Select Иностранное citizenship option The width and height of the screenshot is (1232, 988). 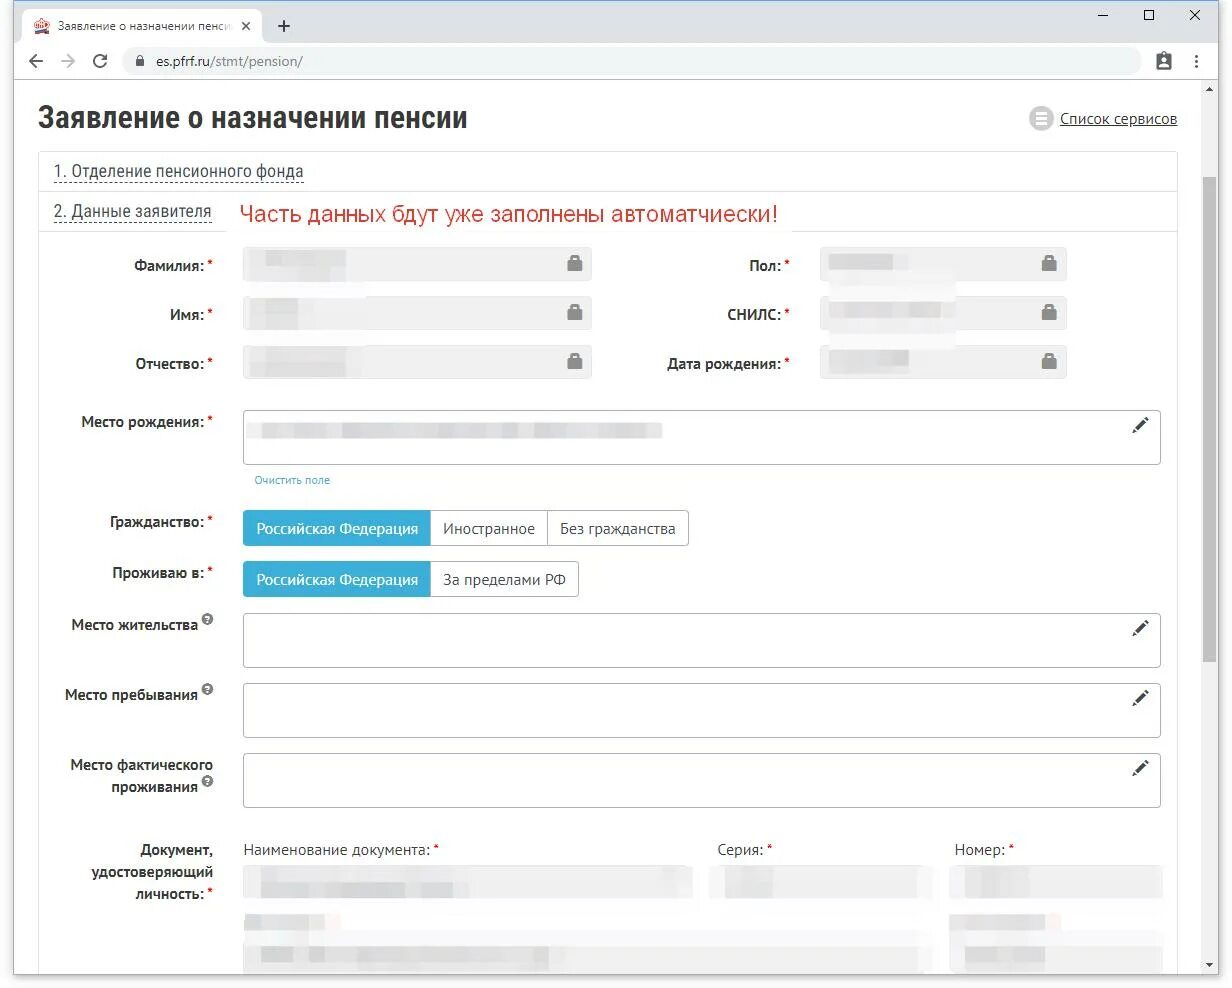click(x=489, y=528)
